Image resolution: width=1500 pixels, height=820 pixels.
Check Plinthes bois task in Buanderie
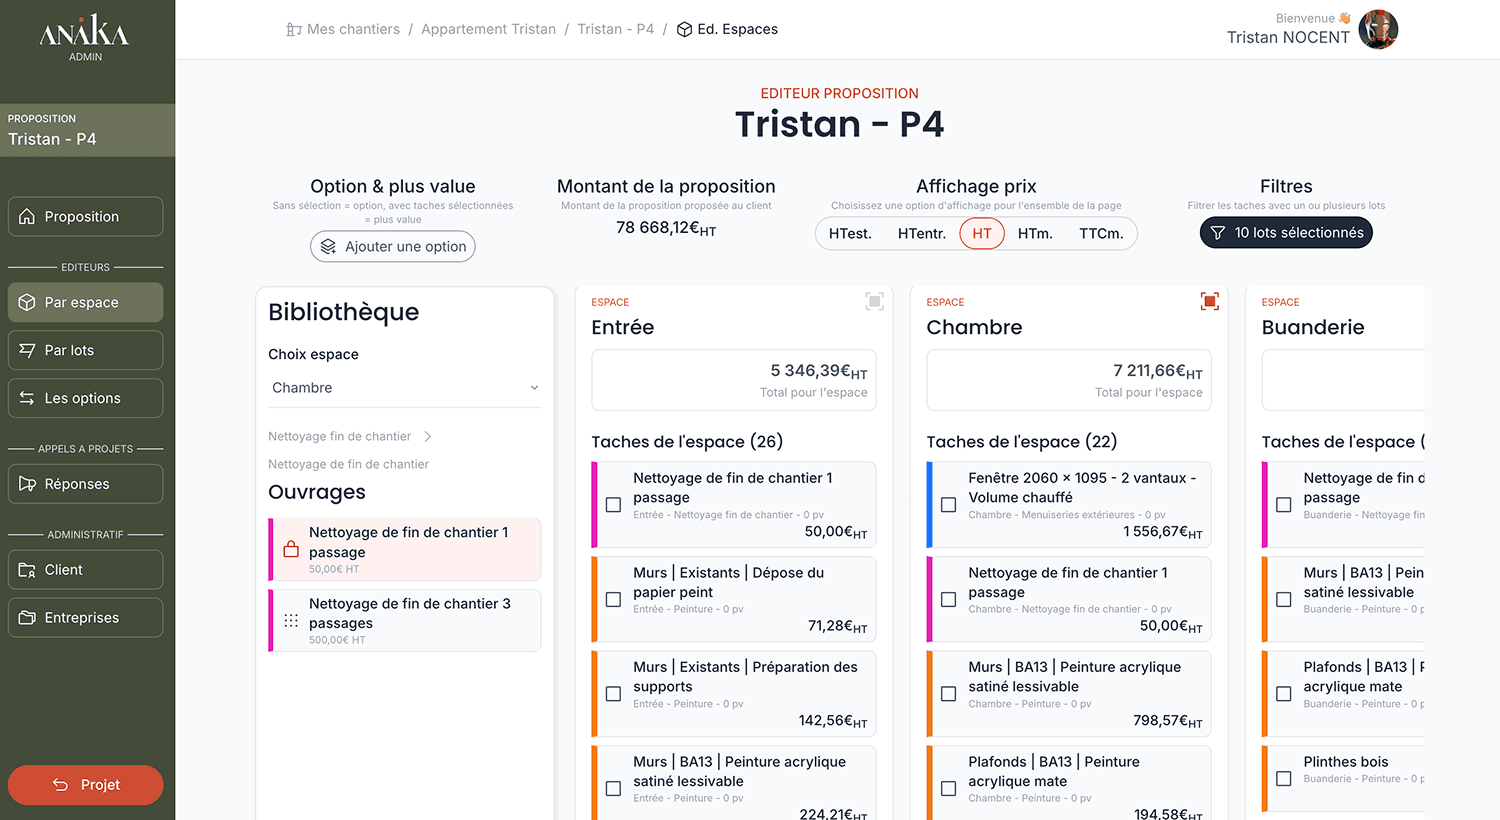[x=1283, y=778]
